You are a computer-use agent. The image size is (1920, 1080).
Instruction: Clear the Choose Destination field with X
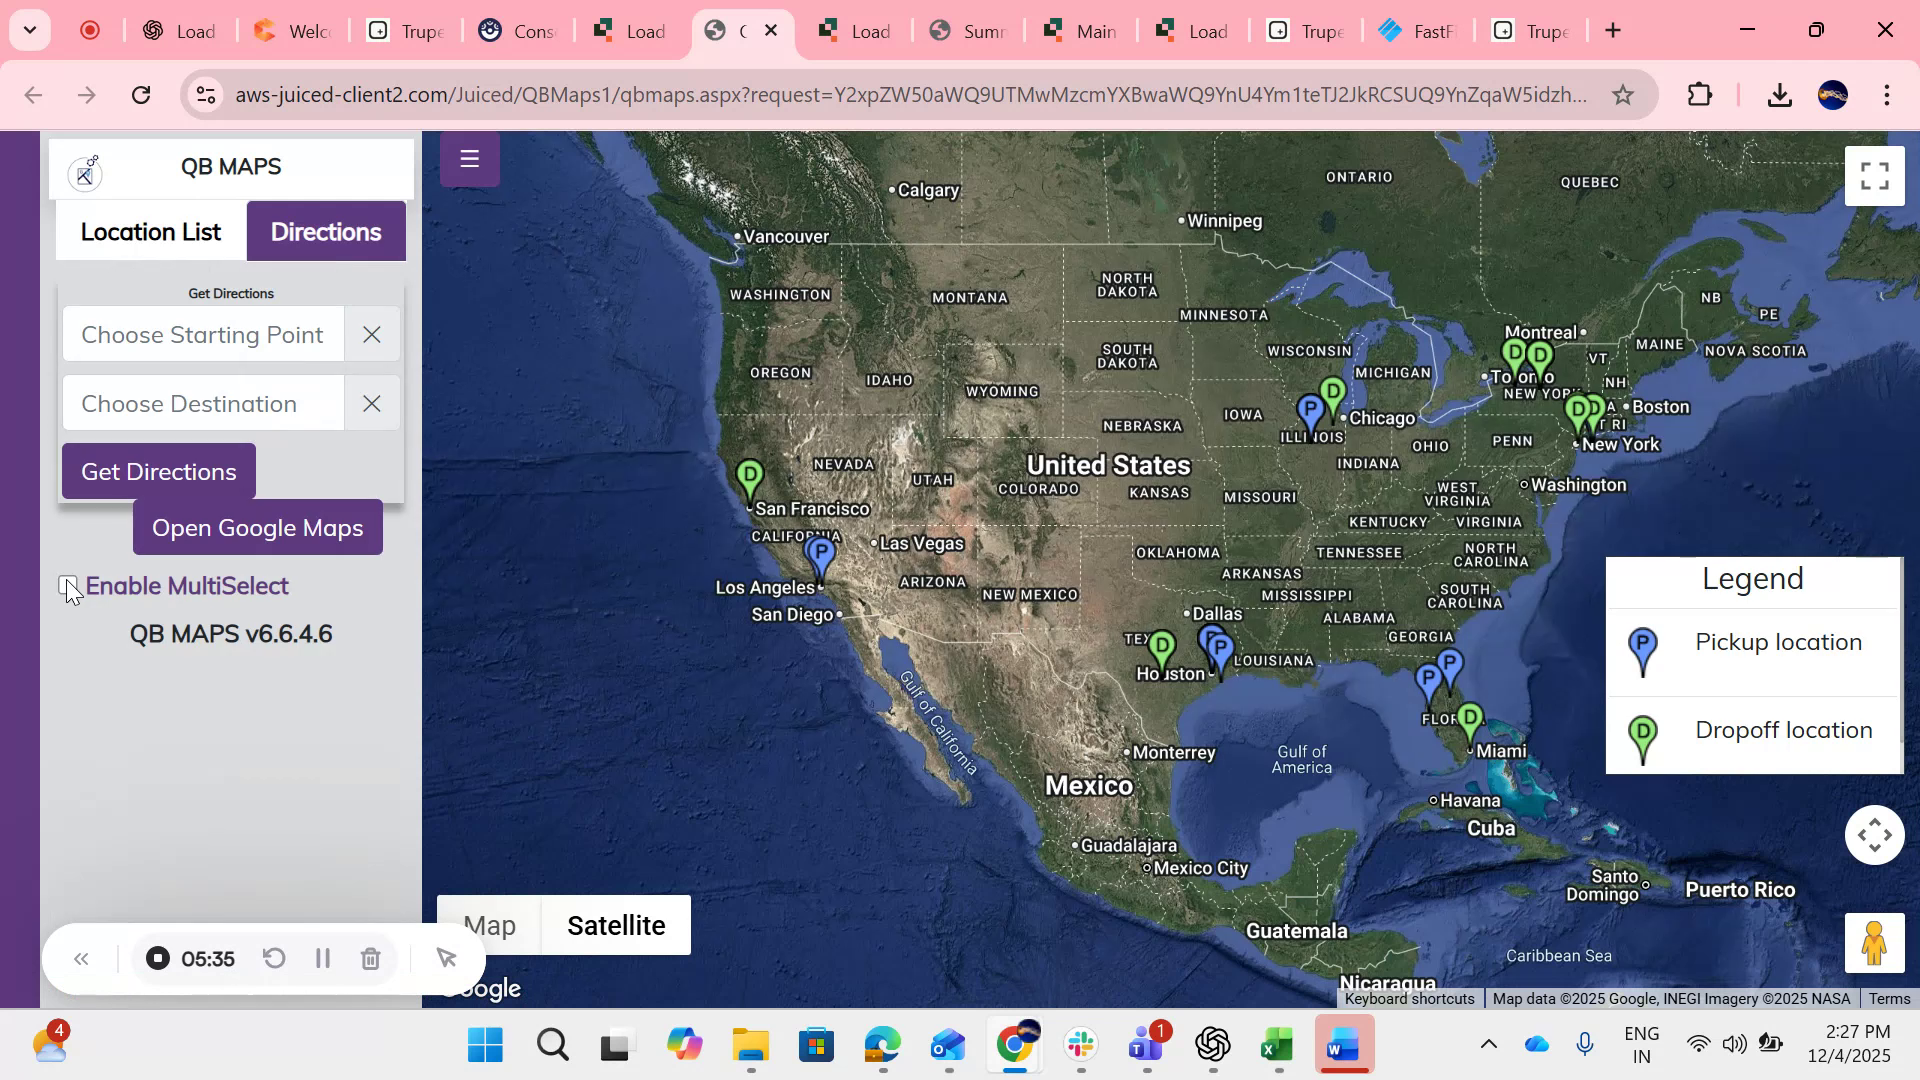(x=371, y=403)
